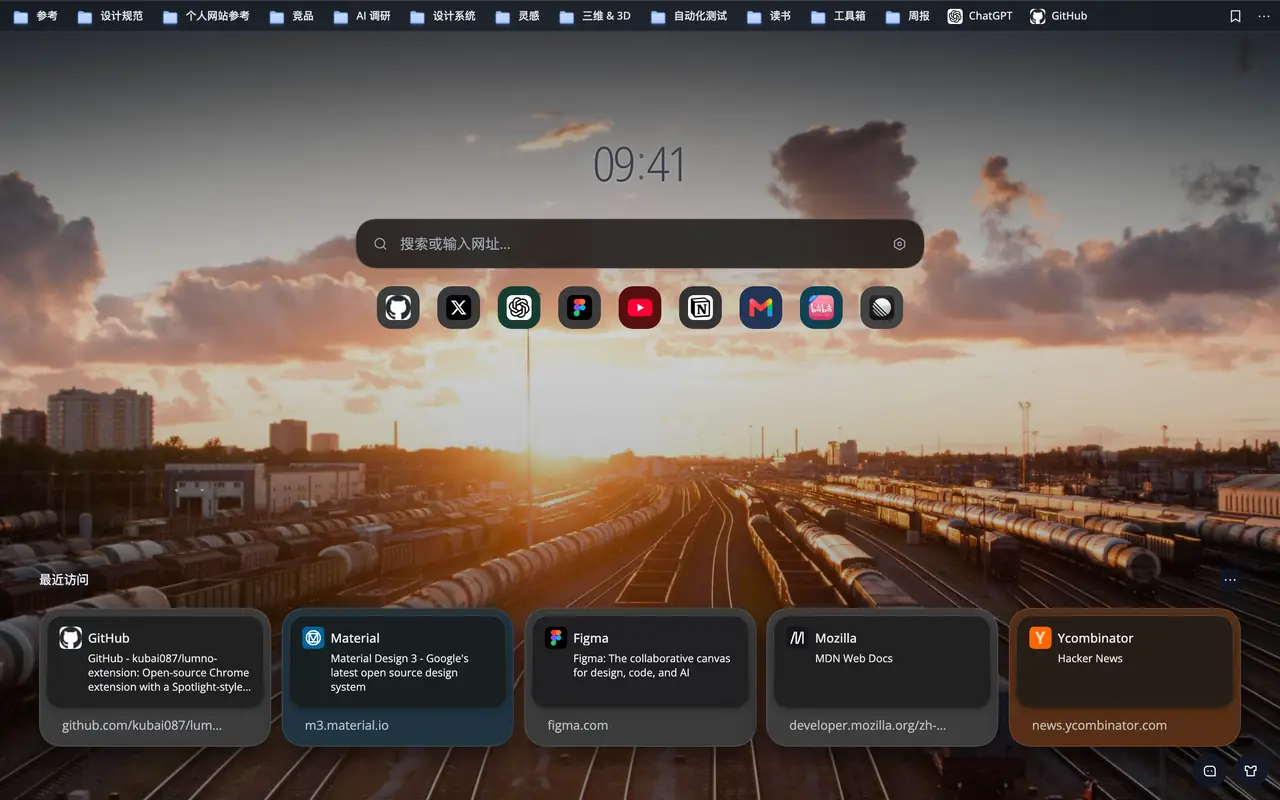Screen dimensions: 1280x800
Task: Click the search engine settings icon in search bar
Action: pyautogui.click(x=899, y=244)
